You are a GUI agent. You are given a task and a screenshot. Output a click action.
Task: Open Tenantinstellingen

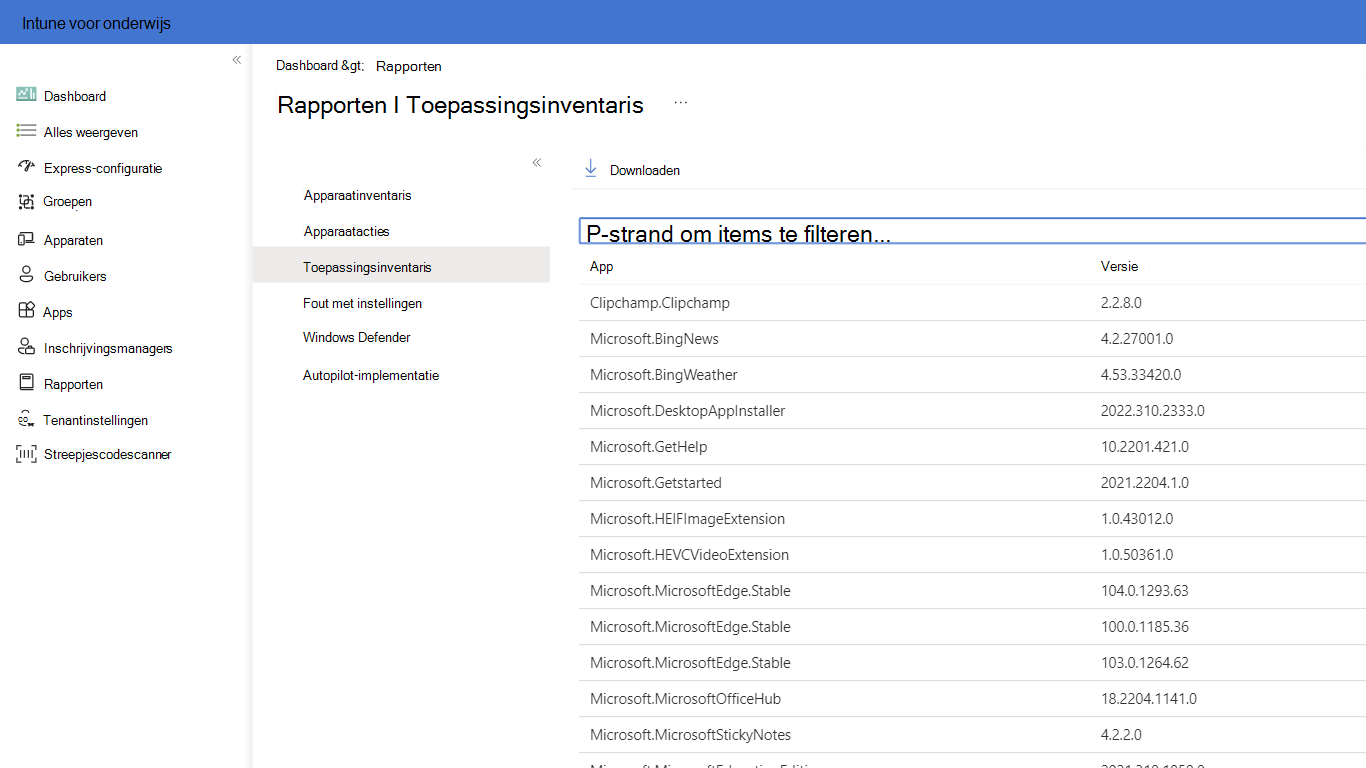pos(95,420)
